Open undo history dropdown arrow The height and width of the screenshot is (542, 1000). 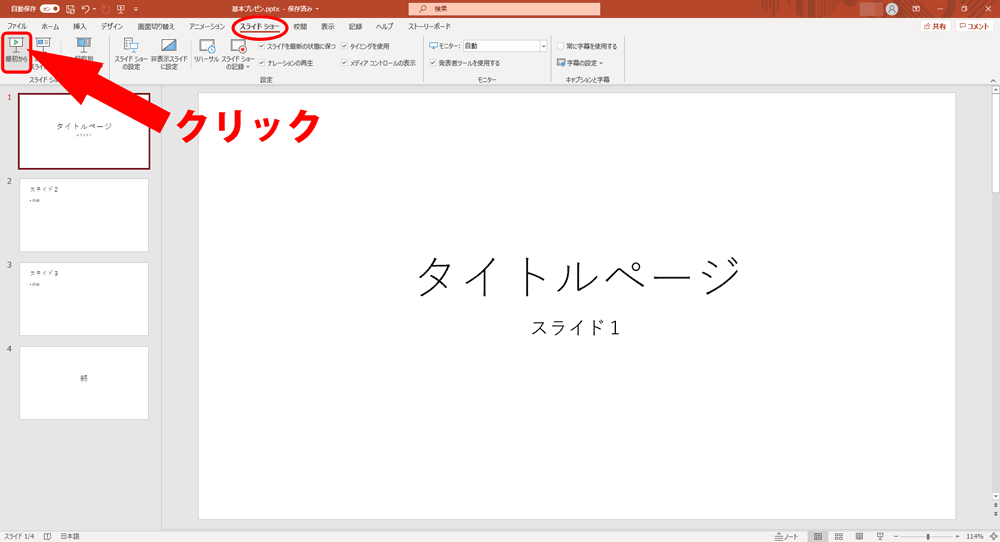94,9
